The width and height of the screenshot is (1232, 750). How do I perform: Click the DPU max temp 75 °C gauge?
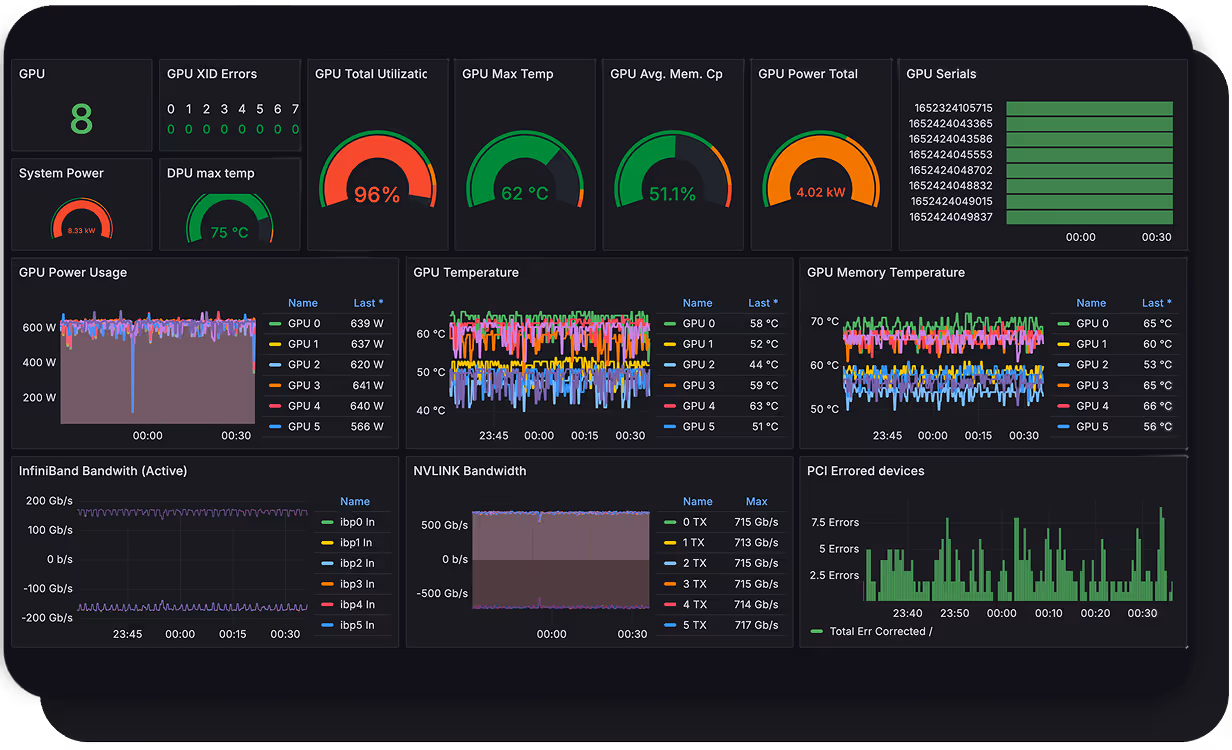pos(230,218)
